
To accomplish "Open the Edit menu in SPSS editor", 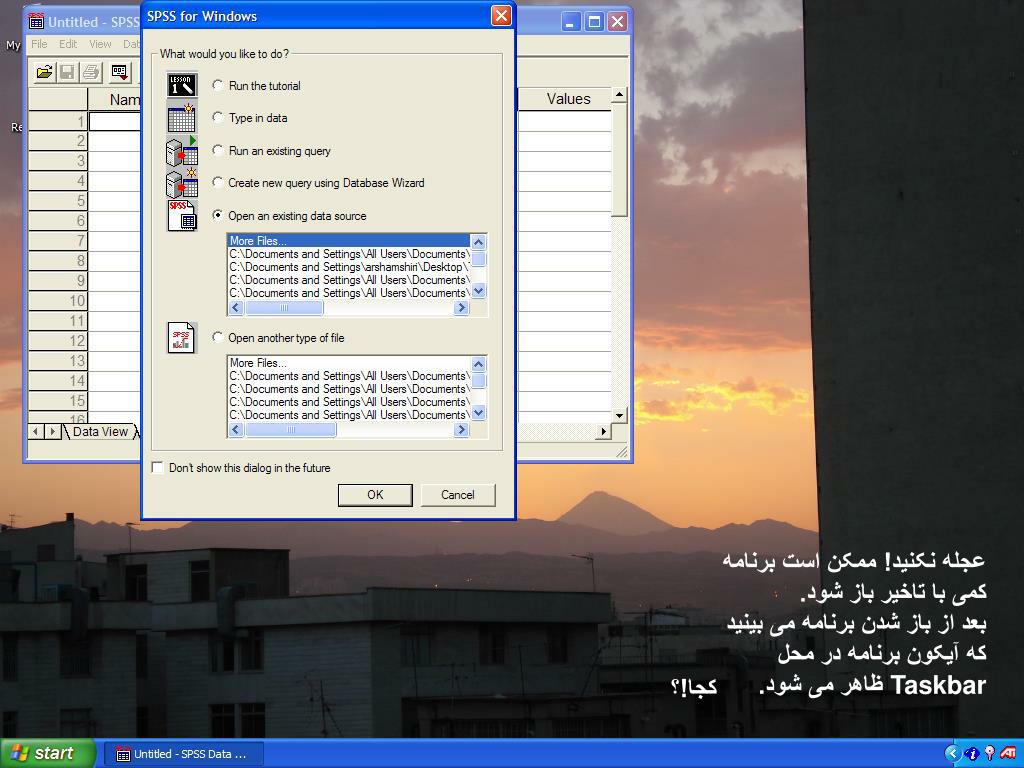I will pyautogui.click(x=68, y=44).
